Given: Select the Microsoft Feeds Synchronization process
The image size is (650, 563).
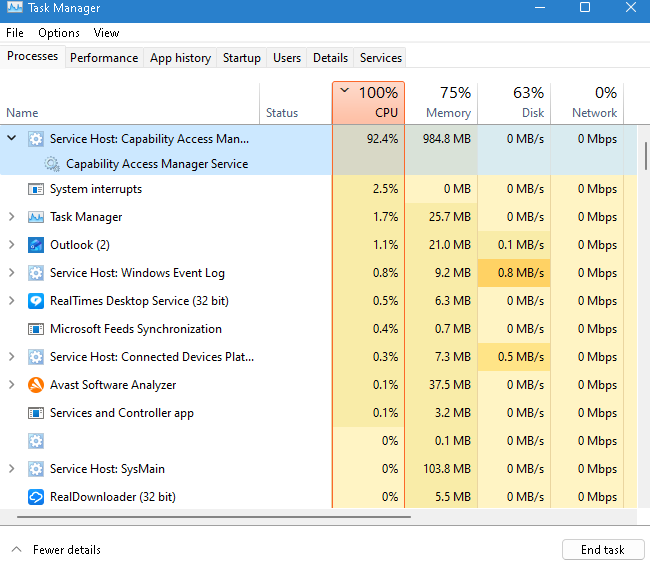Looking at the screenshot, I should [318, 329].
